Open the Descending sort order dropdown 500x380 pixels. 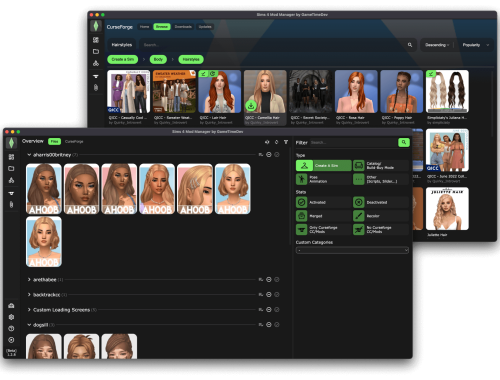click(x=437, y=45)
